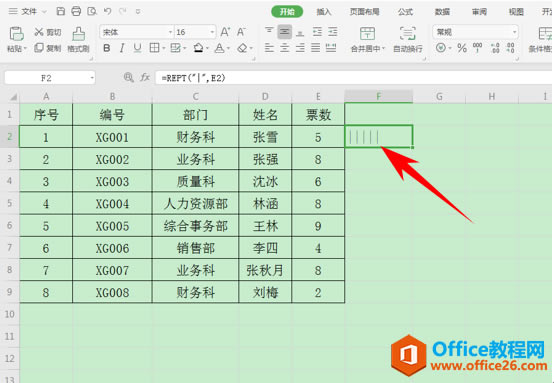The width and height of the screenshot is (554, 383).
Task: Apply the cell borders icon
Action: click(x=154, y=48)
